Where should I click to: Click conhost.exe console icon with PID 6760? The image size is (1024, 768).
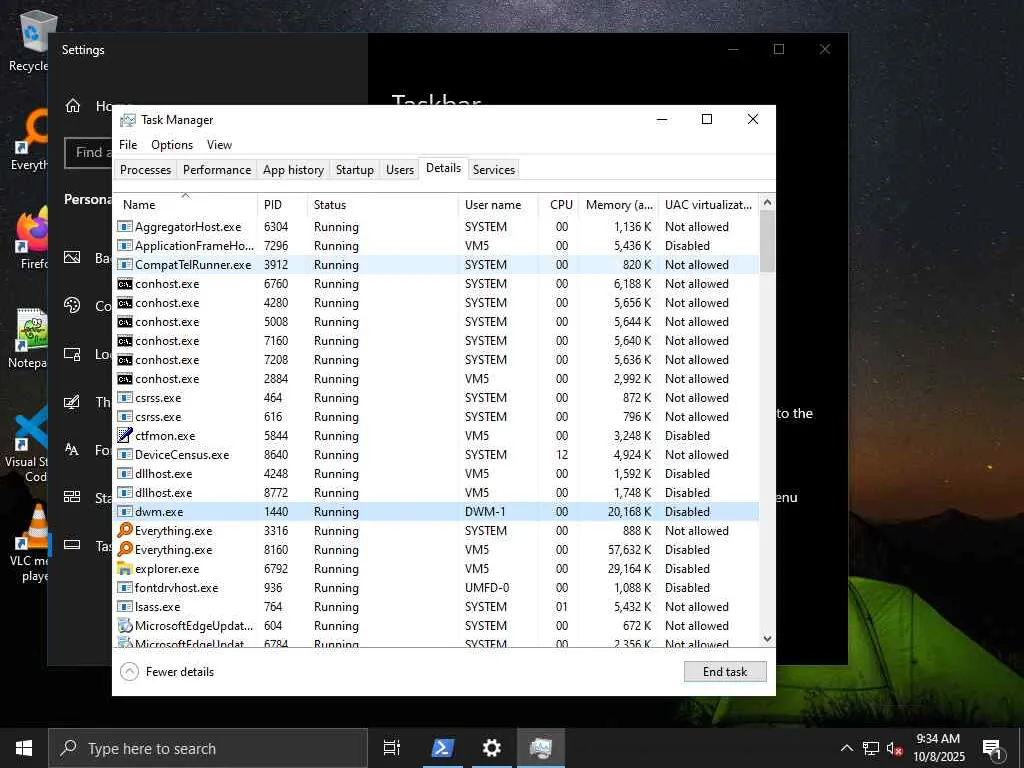[x=125, y=284]
